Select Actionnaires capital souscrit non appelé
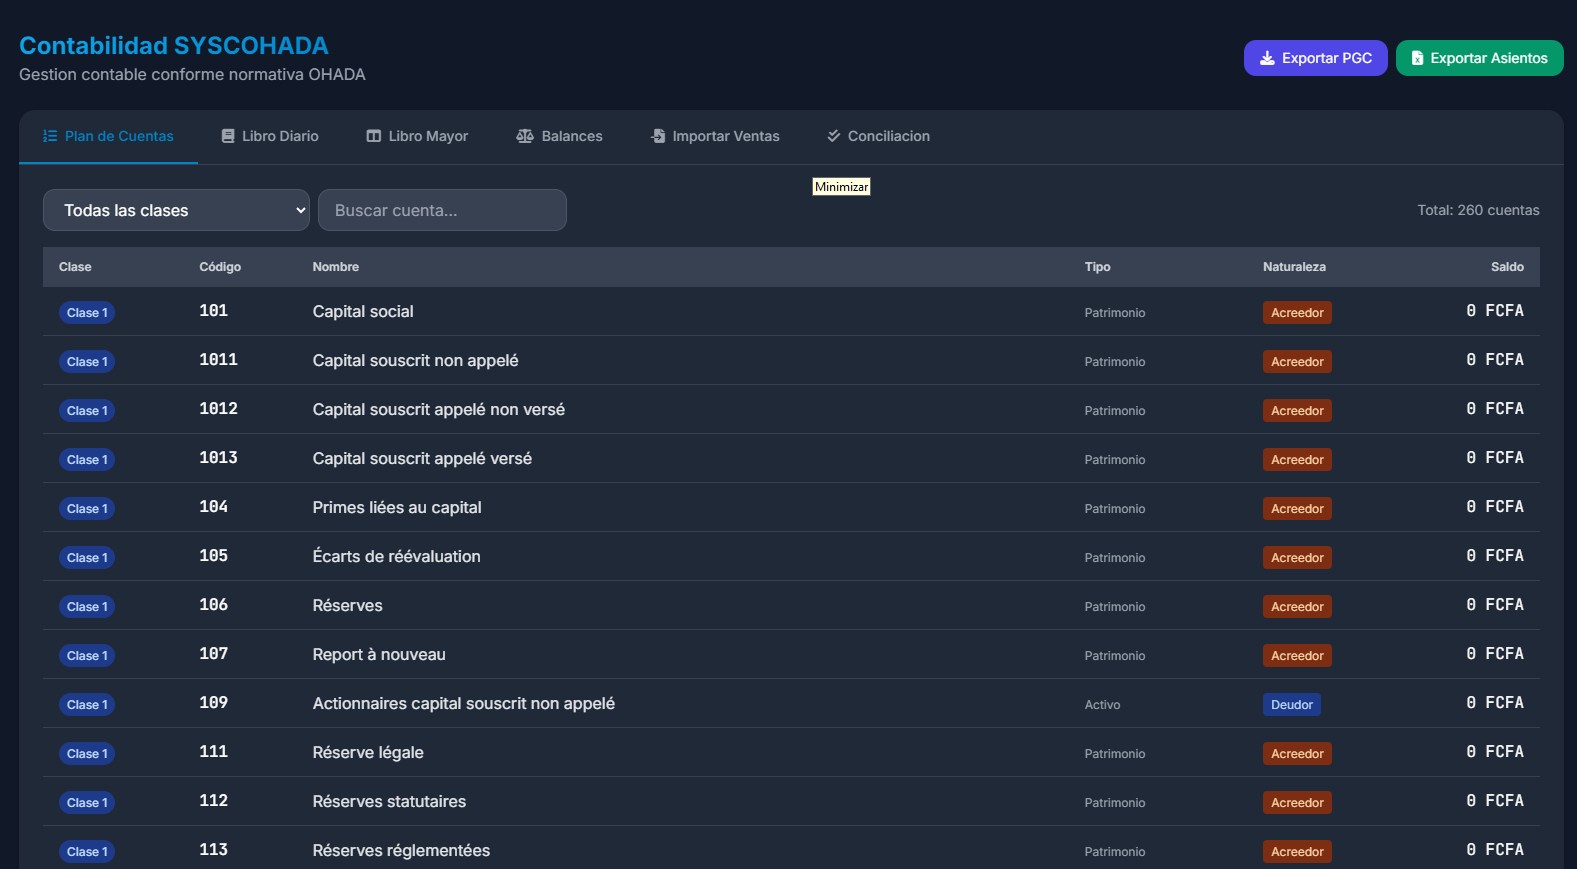Viewport: 1577px width, 869px height. click(x=464, y=704)
